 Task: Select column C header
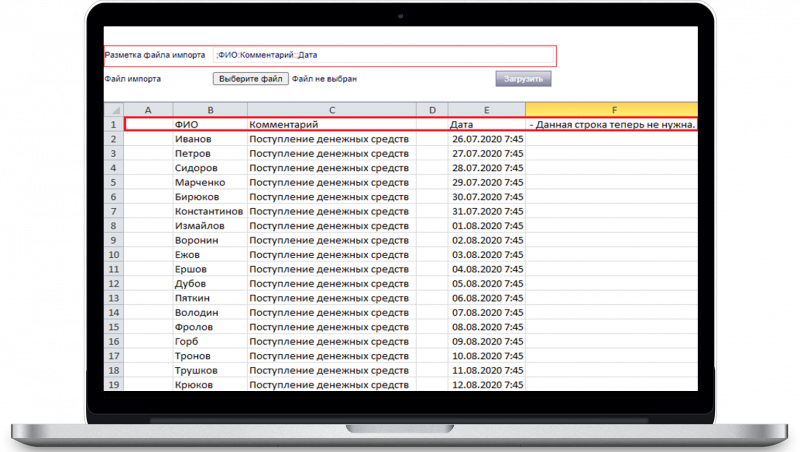(x=332, y=110)
